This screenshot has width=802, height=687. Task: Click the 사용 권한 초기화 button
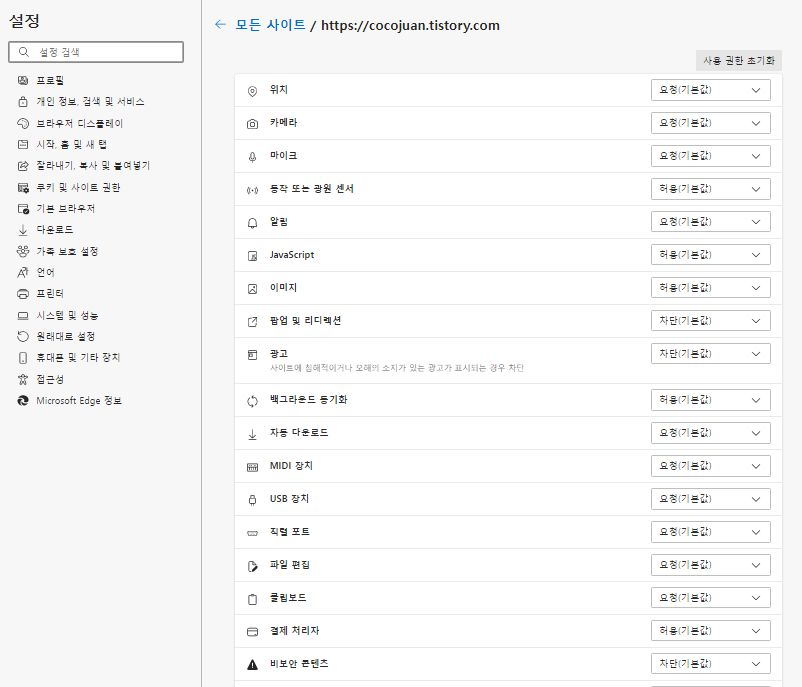(740, 60)
